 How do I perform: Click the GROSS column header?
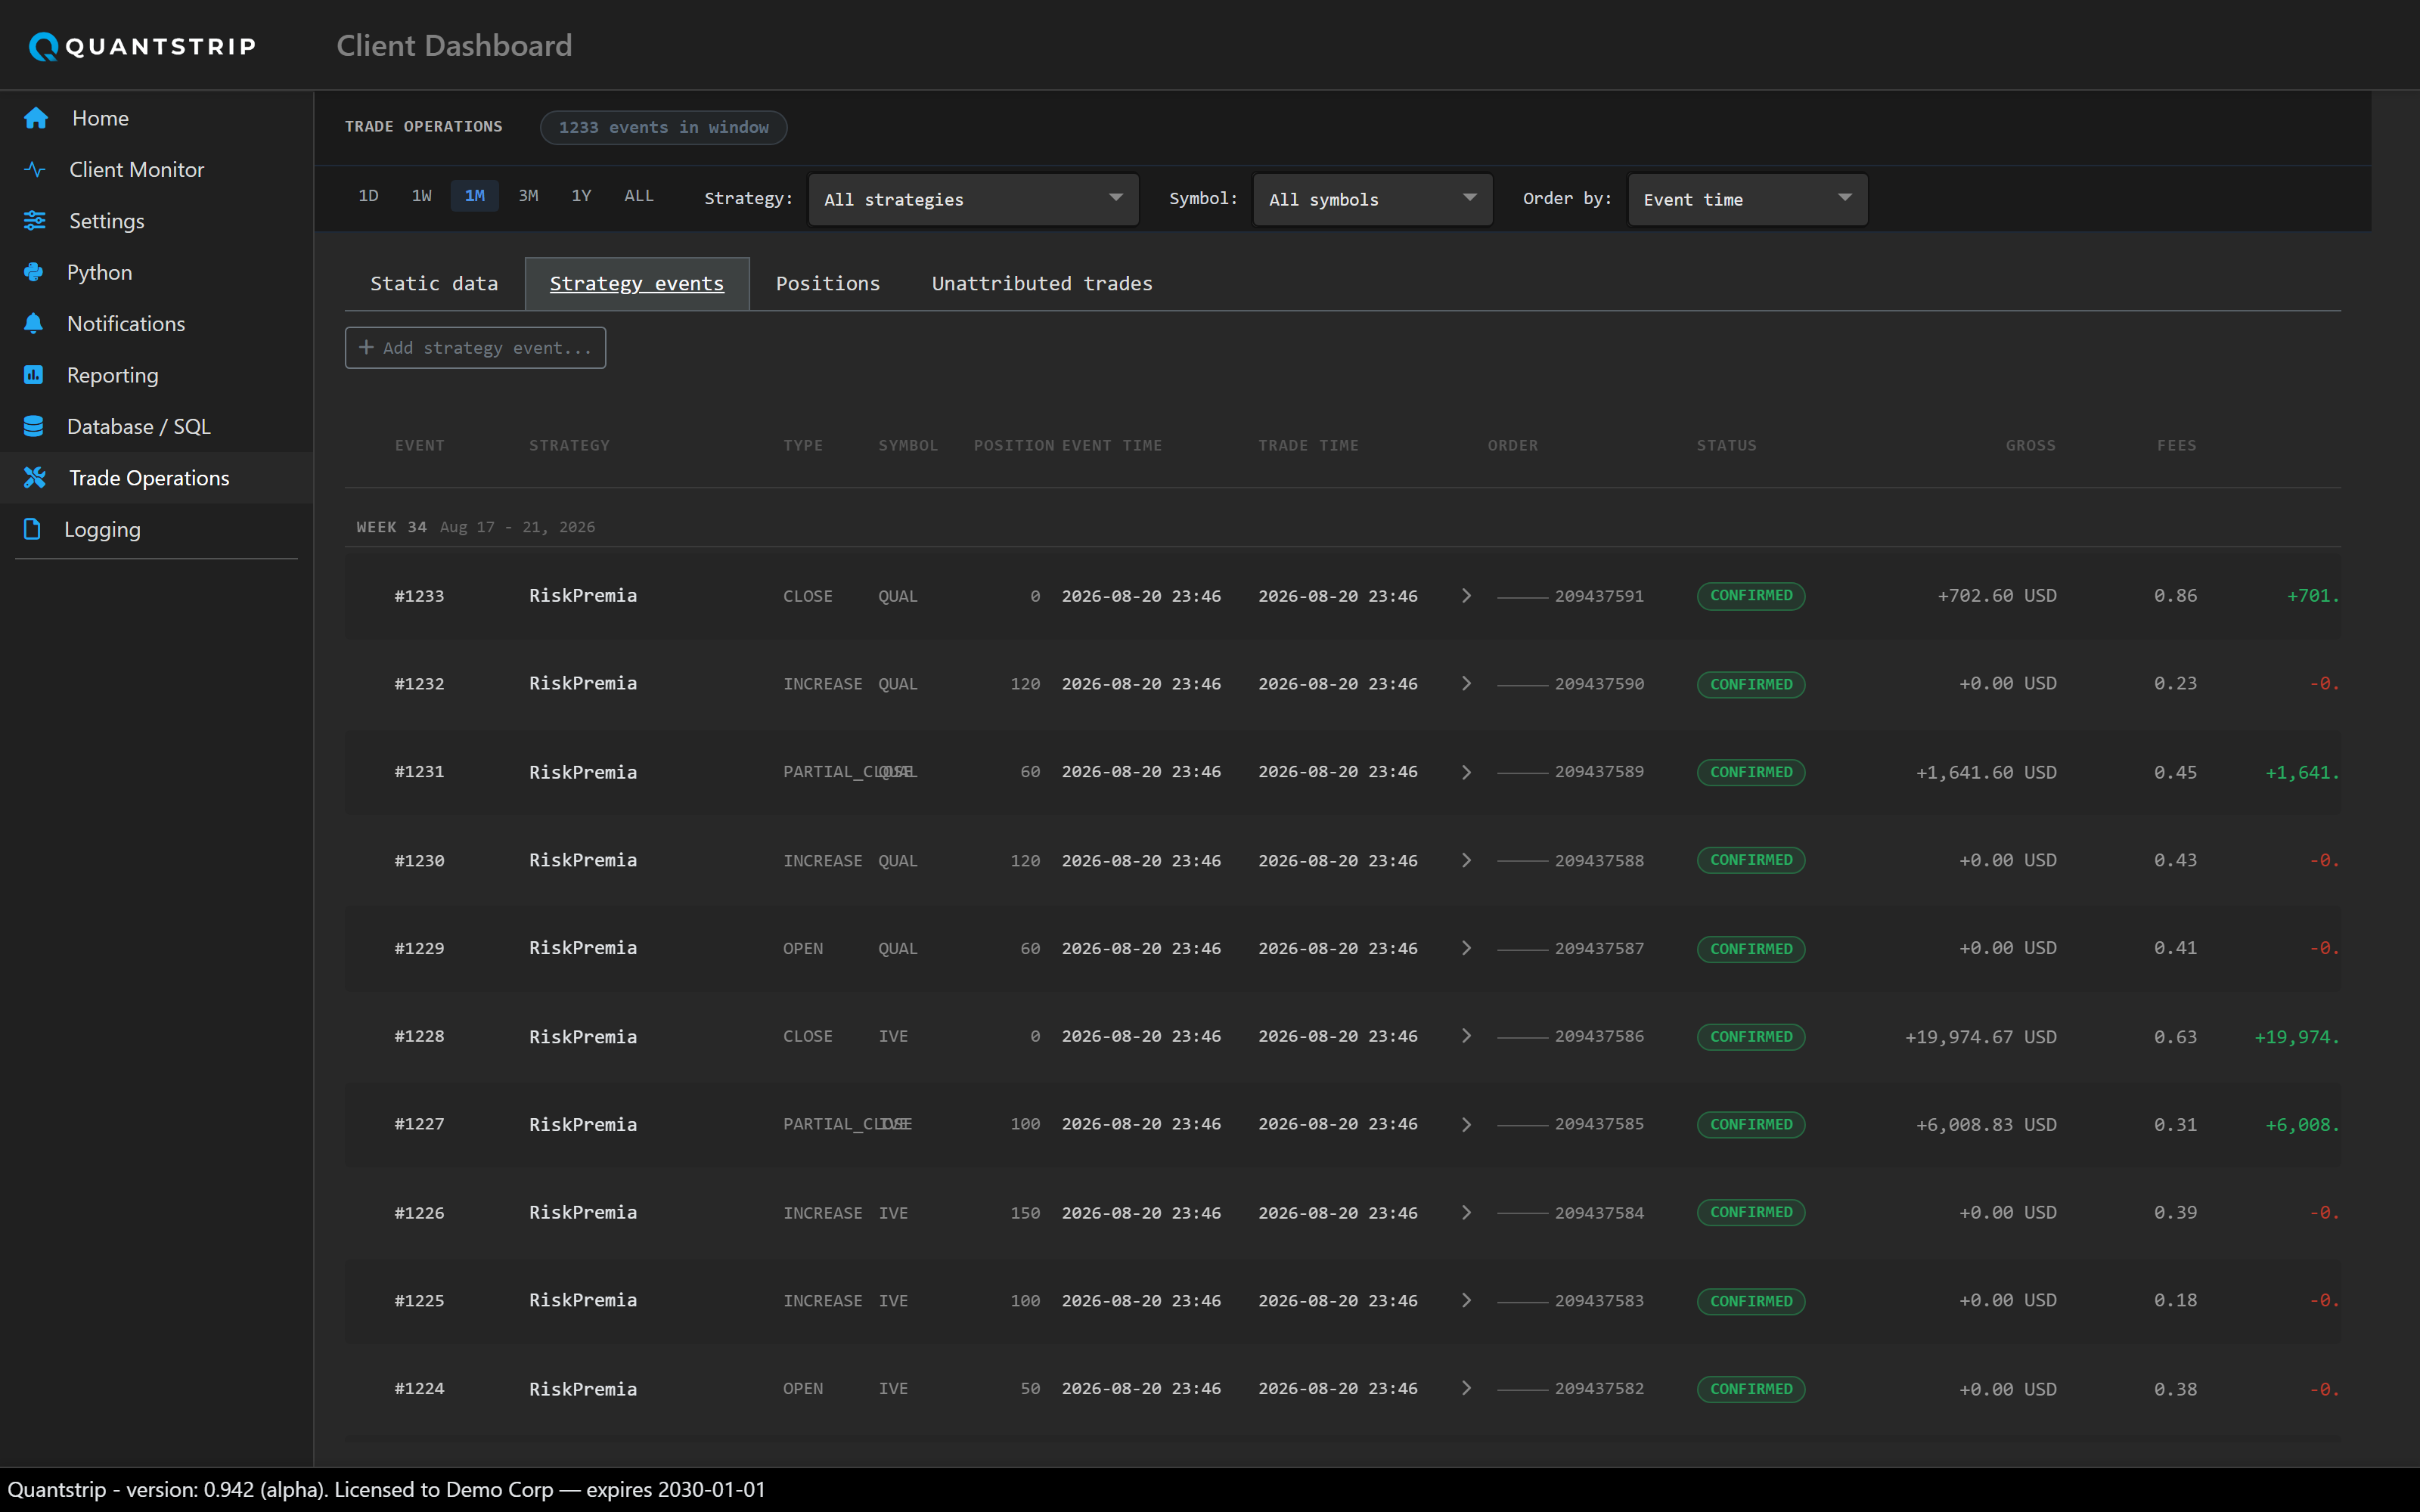click(2030, 445)
